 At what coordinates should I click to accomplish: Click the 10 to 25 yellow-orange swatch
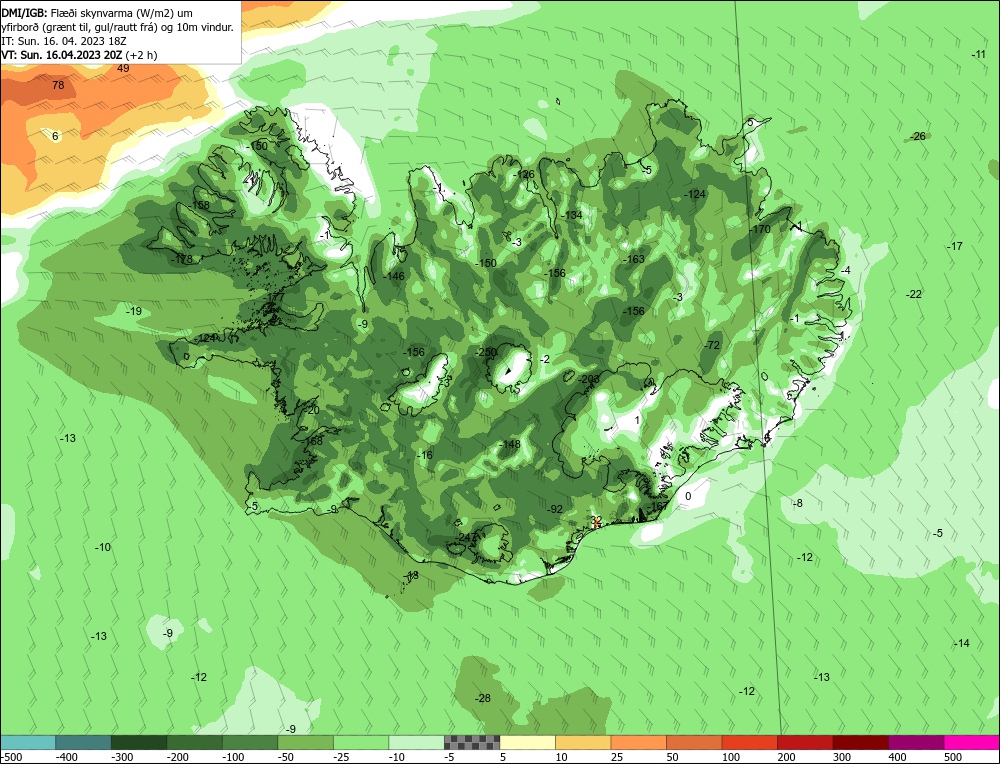[583, 742]
